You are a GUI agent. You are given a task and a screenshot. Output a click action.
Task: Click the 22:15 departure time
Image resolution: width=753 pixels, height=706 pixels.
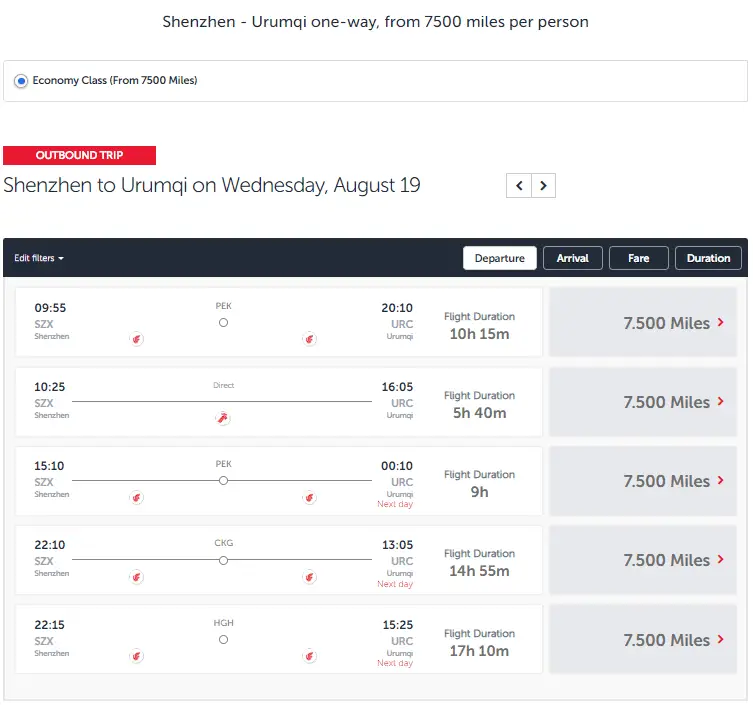click(49, 625)
